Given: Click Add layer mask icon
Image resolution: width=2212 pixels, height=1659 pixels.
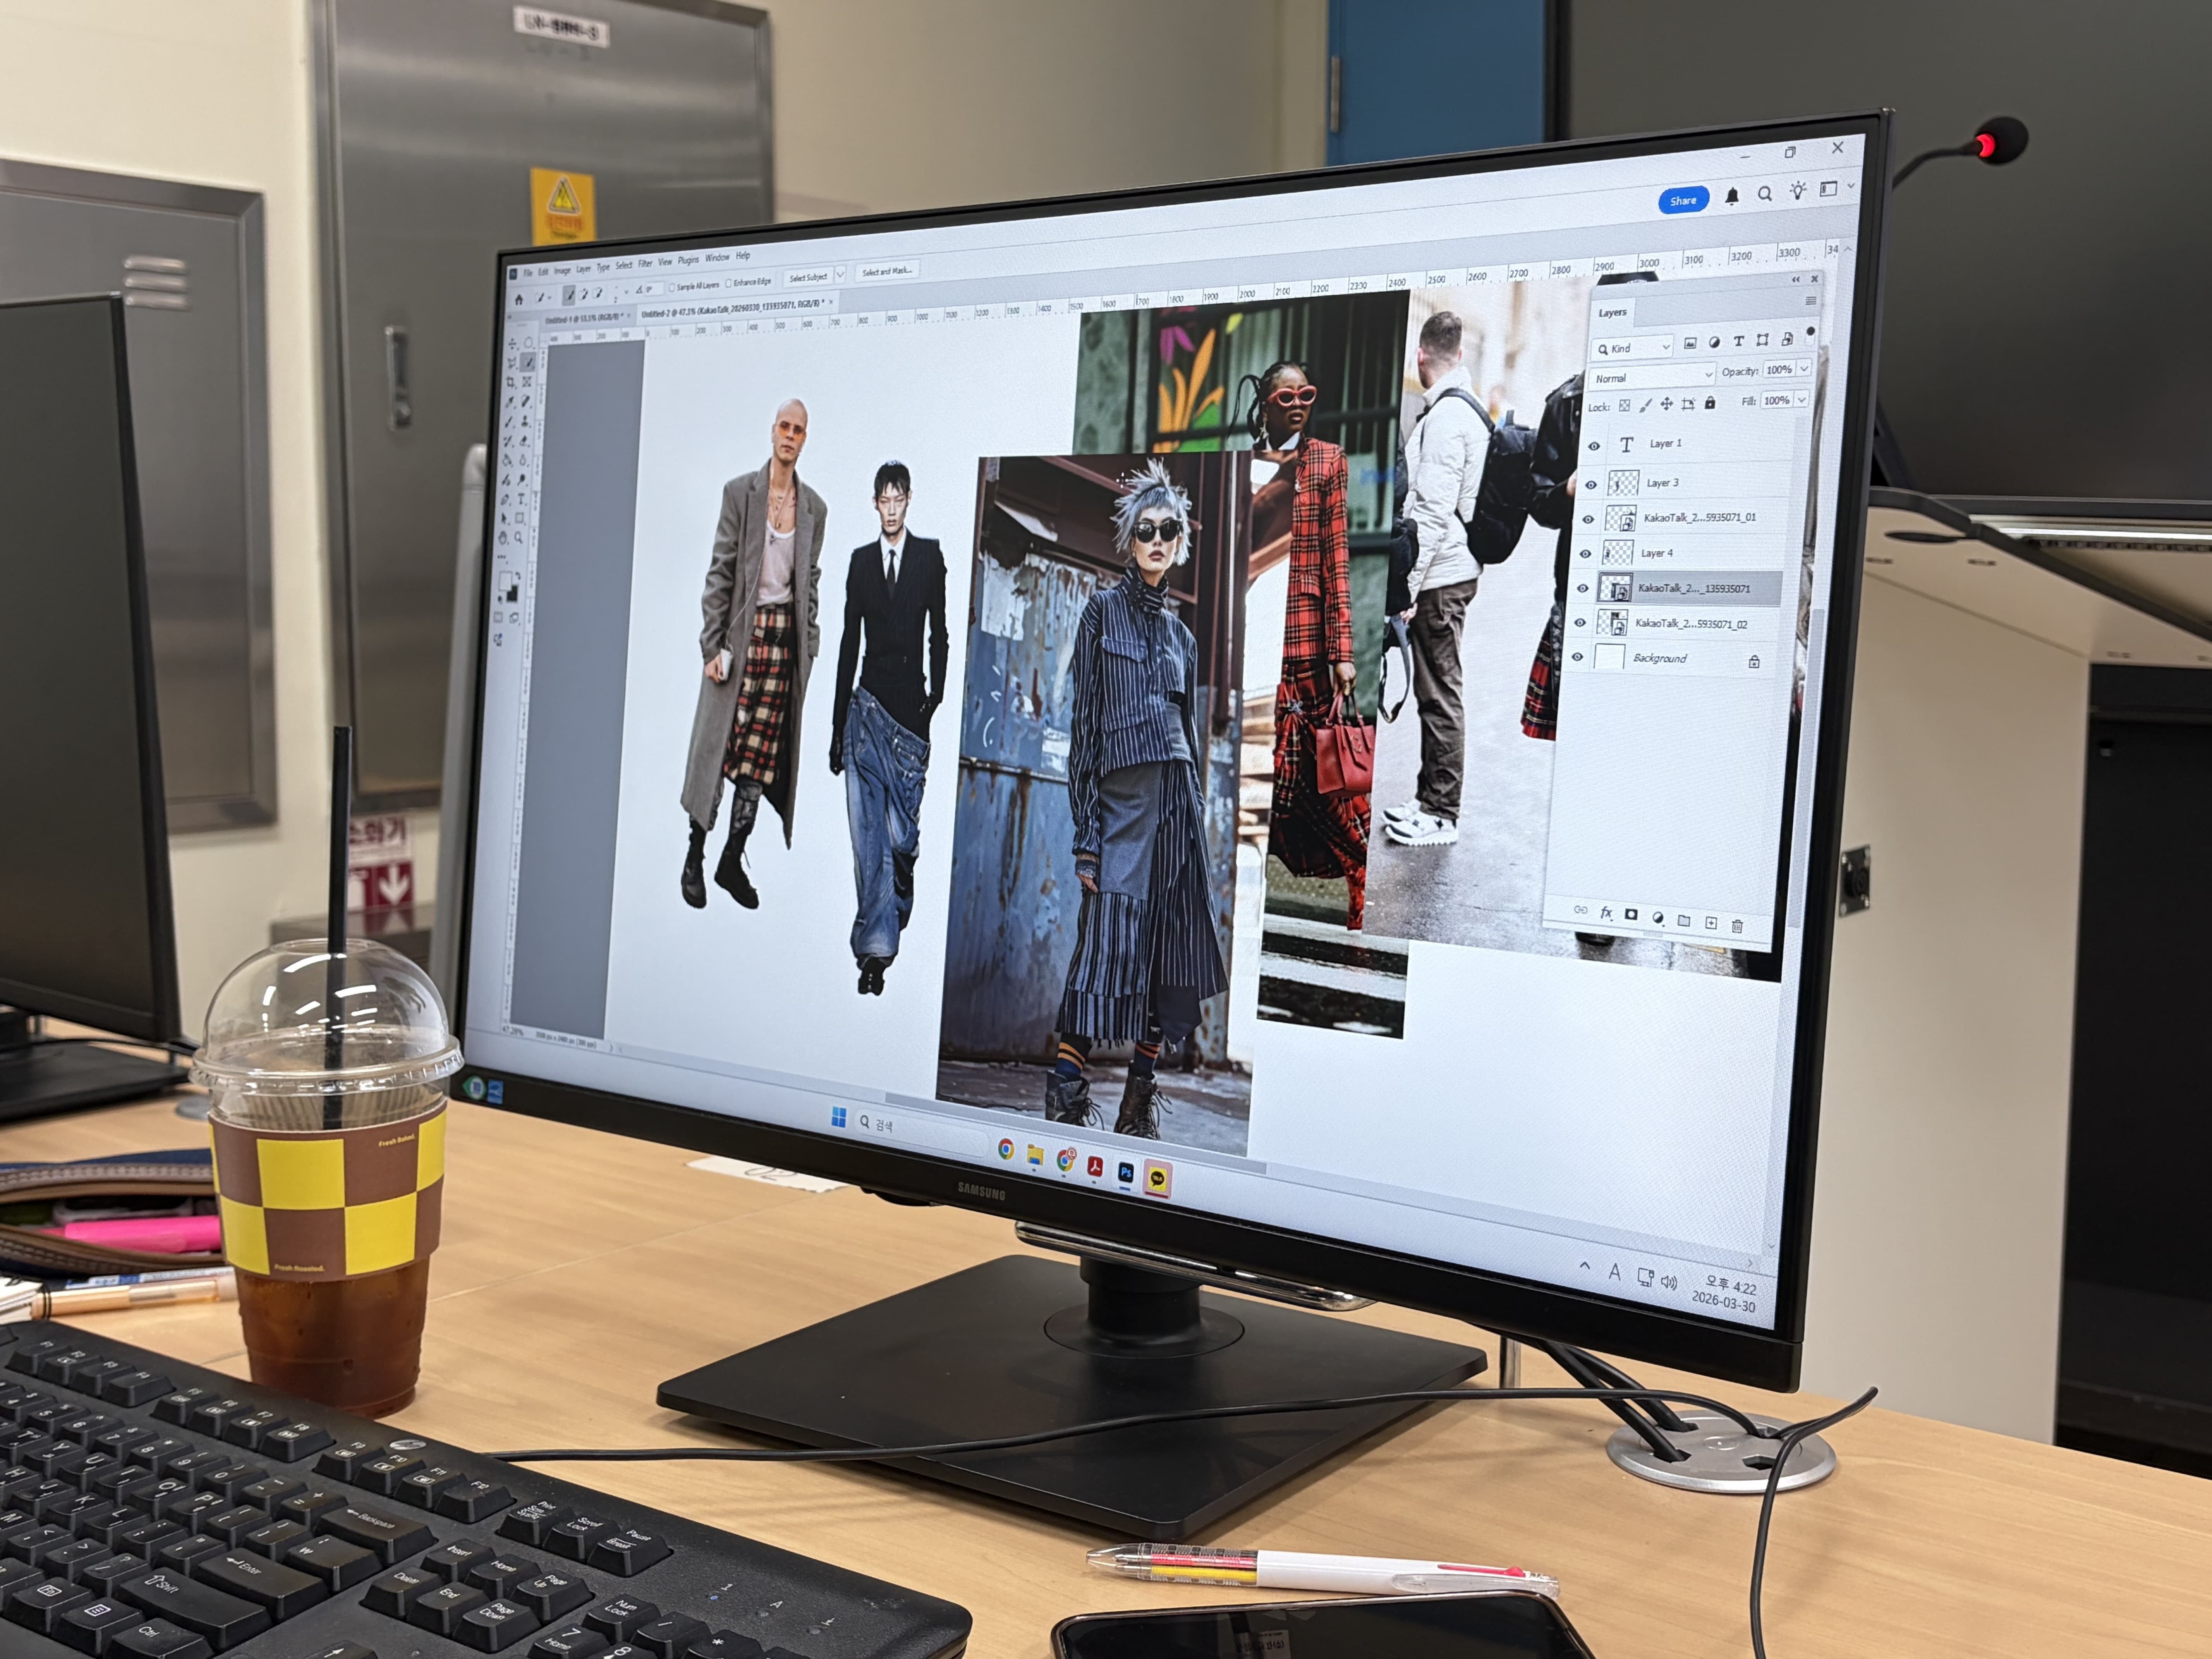Looking at the screenshot, I should click(1631, 914).
